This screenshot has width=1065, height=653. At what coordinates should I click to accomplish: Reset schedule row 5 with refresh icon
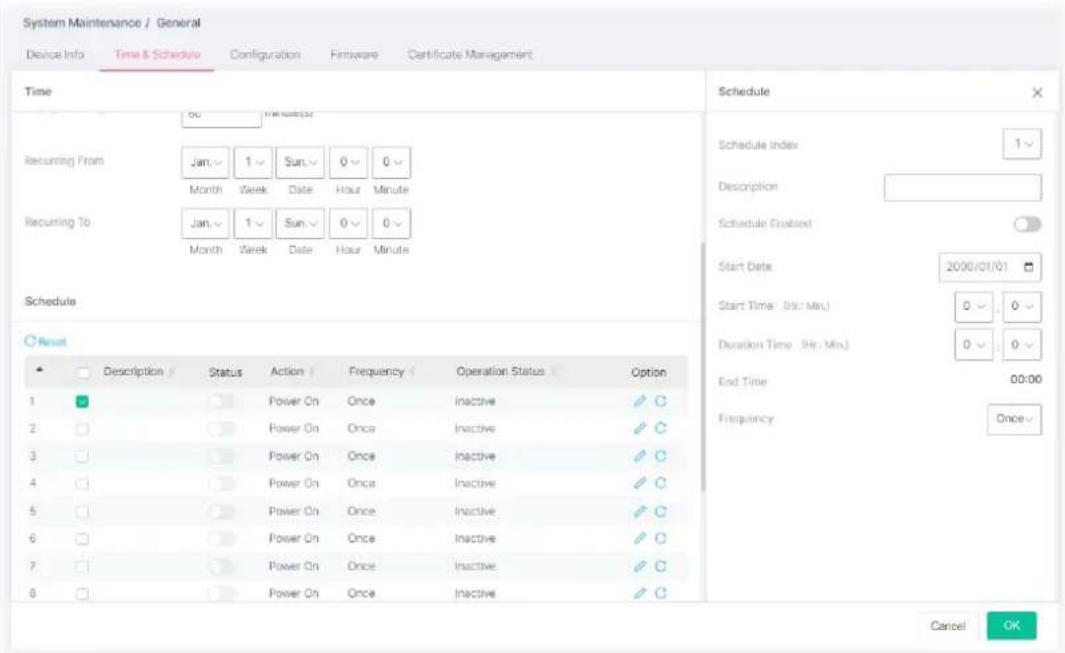coord(660,511)
